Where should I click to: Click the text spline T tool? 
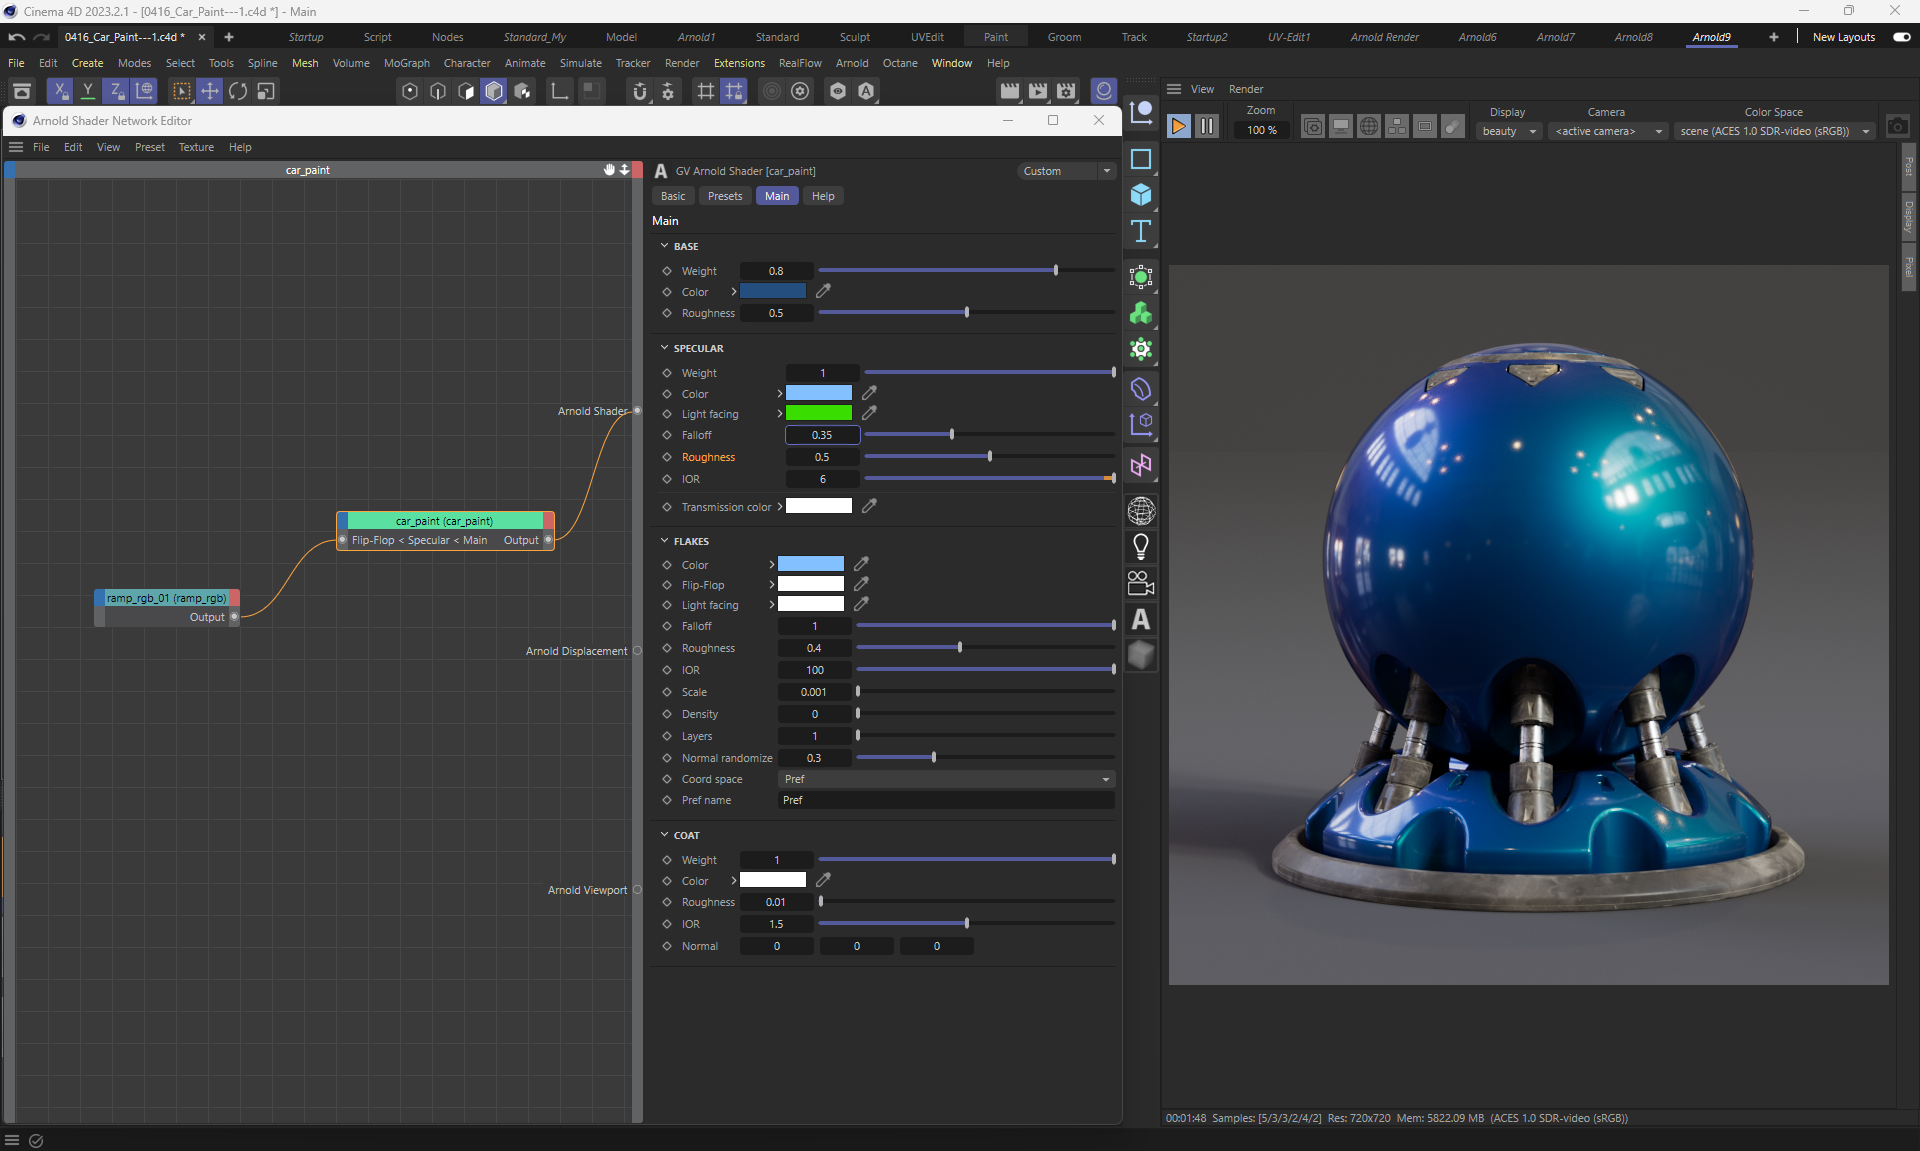point(1140,231)
